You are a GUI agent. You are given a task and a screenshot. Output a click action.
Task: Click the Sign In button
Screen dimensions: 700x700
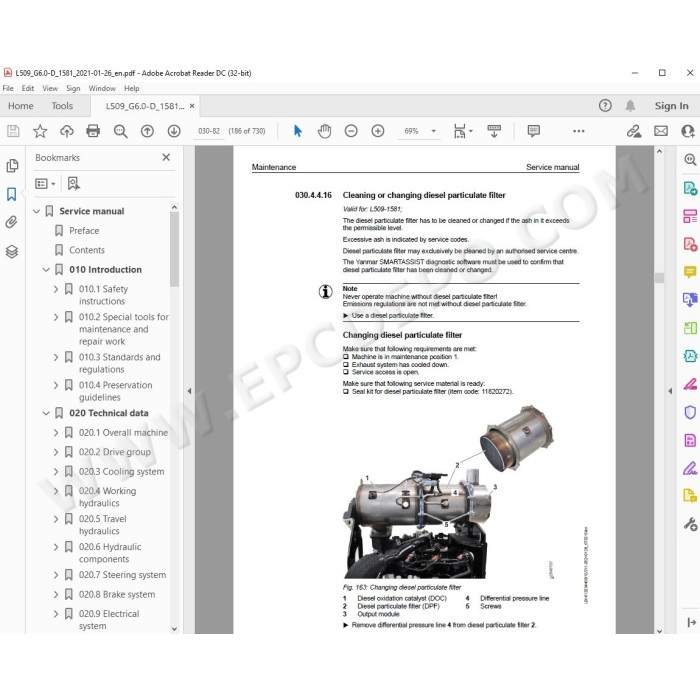tap(671, 106)
